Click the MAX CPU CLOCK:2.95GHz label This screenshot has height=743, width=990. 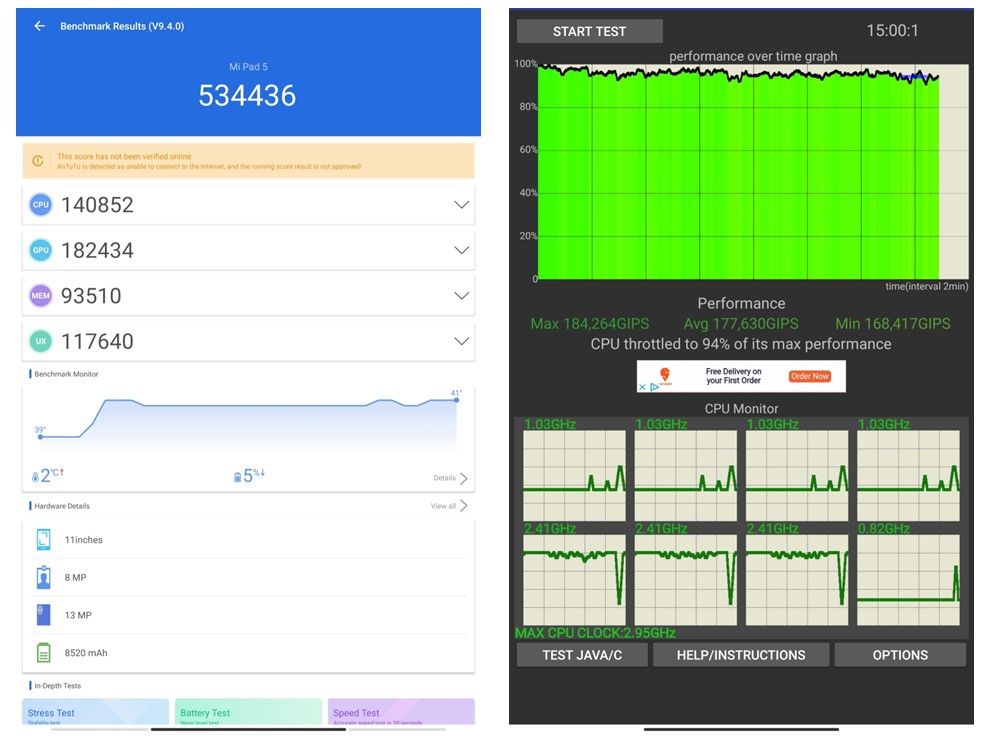click(x=595, y=633)
